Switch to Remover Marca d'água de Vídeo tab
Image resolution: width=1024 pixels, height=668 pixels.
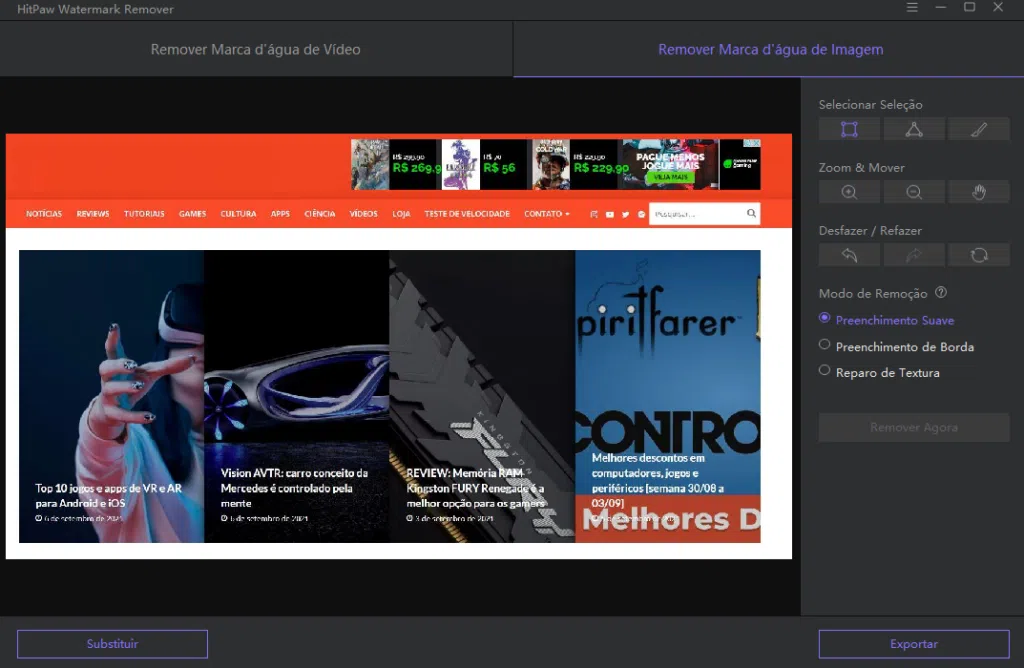(256, 50)
